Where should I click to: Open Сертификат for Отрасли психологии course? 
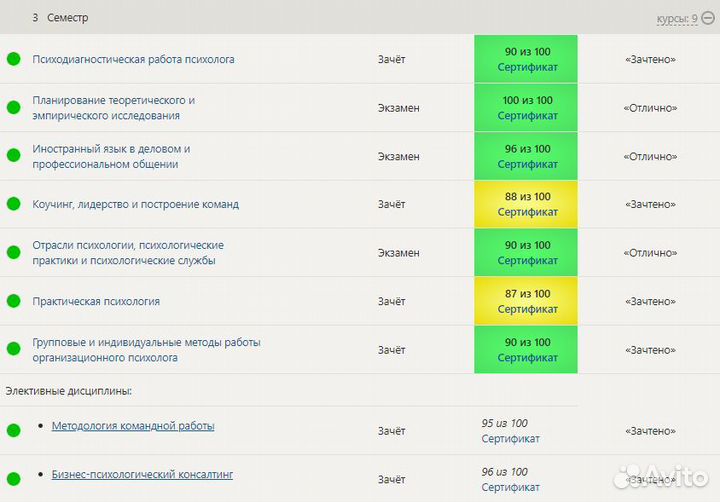528,260
